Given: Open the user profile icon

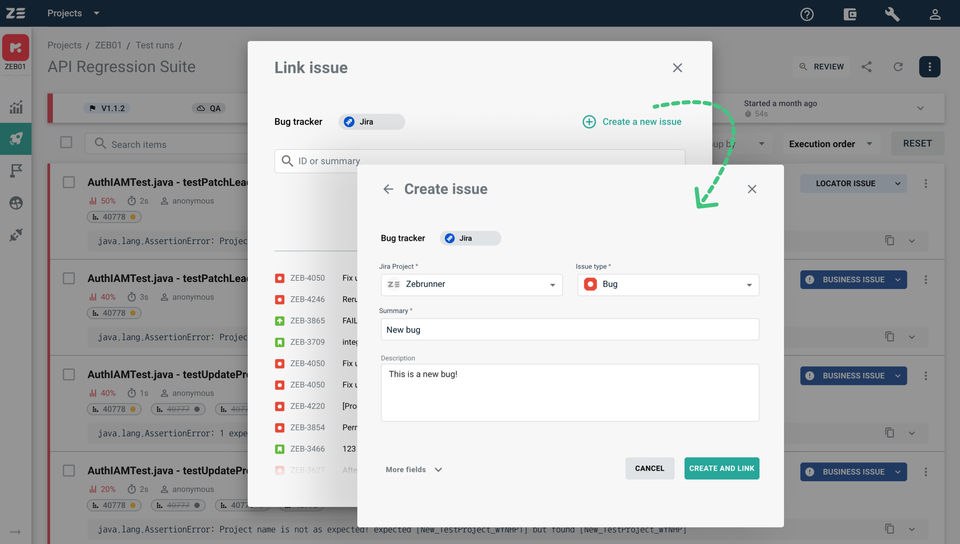Looking at the screenshot, I should coord(935,14).
